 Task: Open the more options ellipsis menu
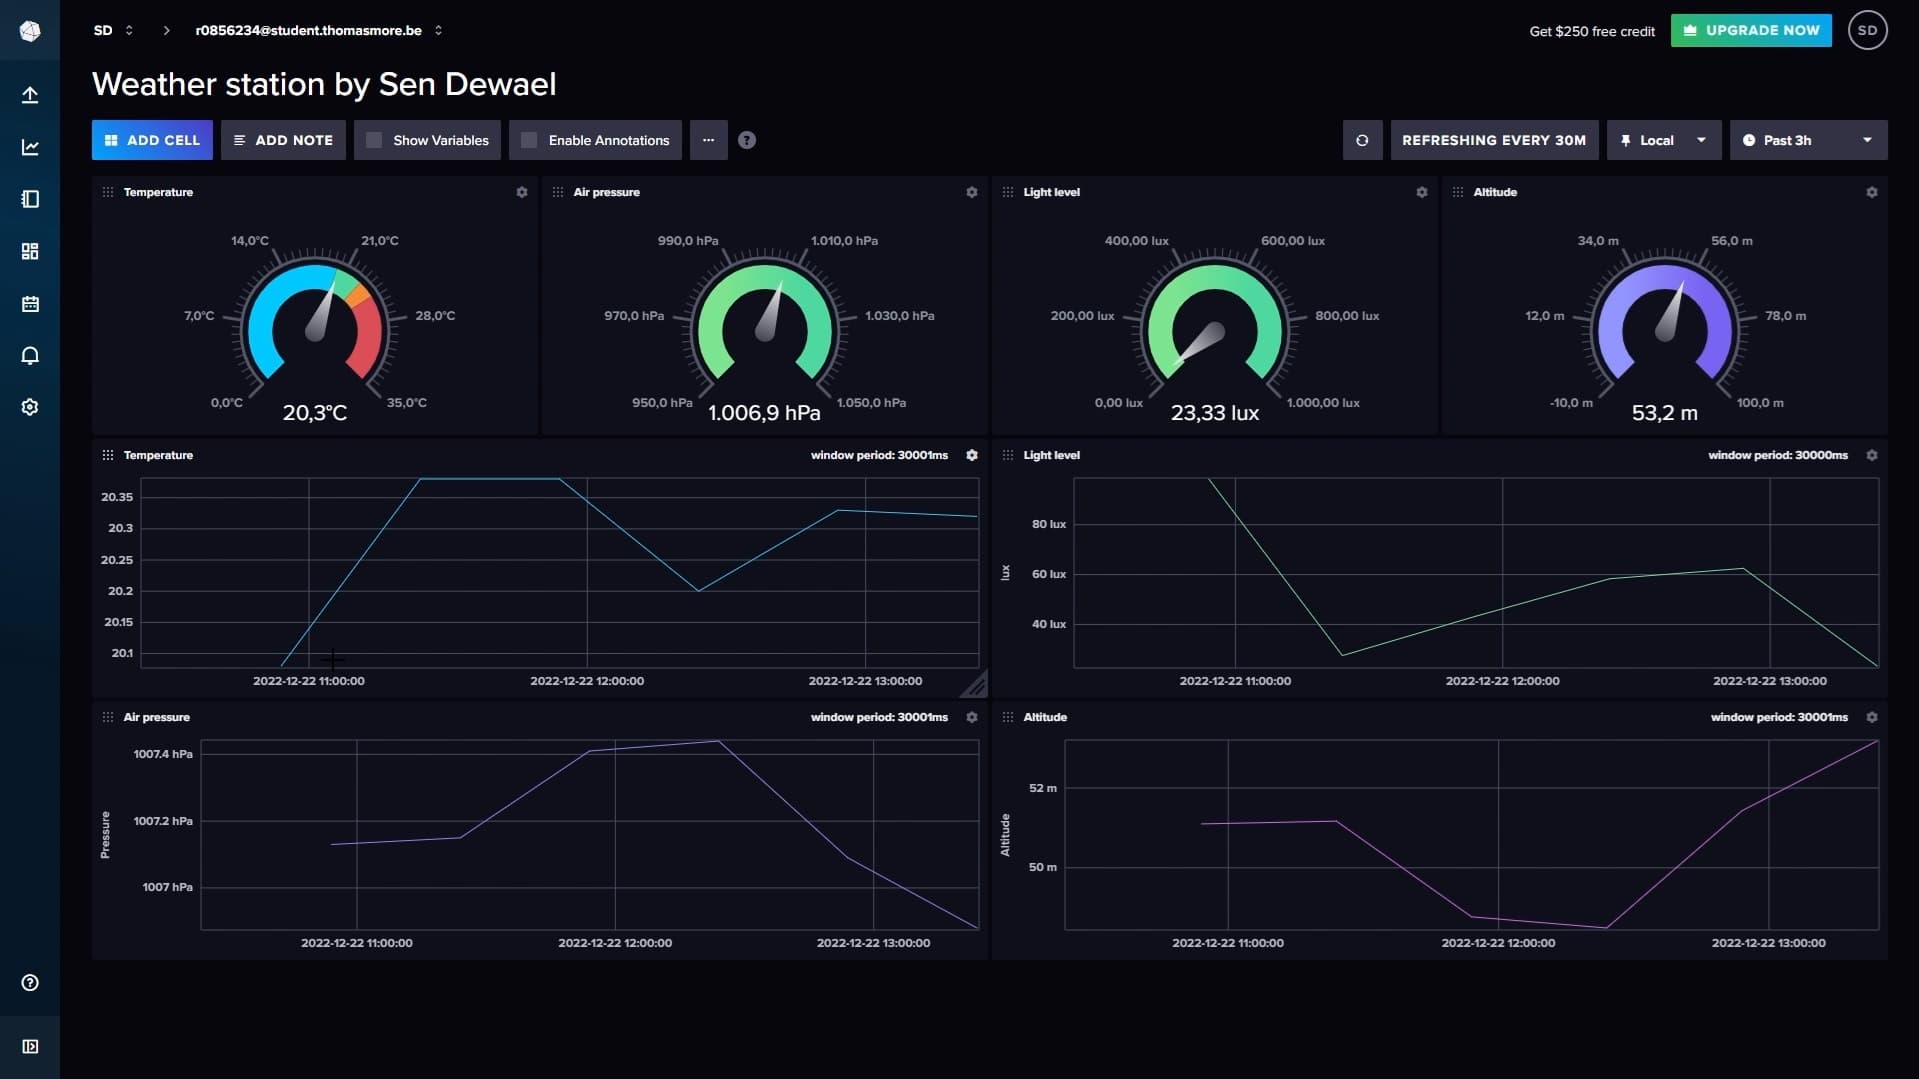(x=708, y=140)
